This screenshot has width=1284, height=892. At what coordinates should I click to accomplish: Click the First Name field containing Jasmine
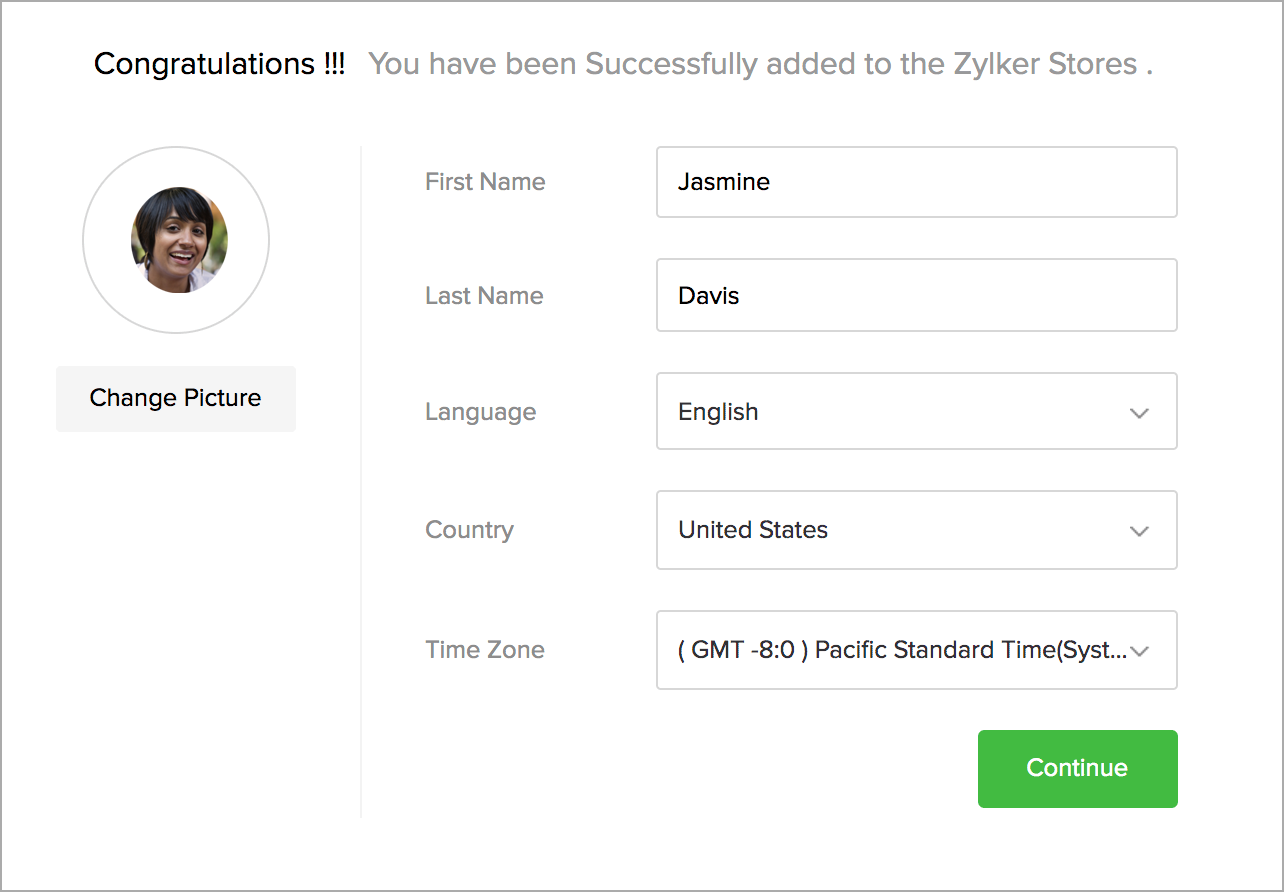pos(916,182)
